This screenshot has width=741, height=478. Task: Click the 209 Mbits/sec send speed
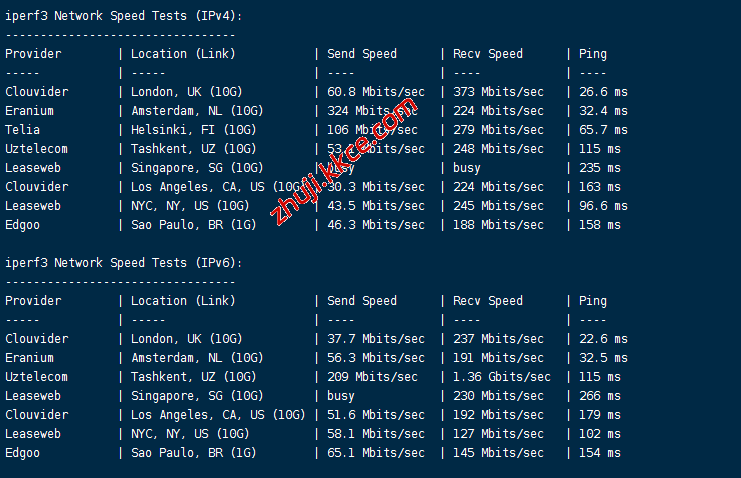[x=373, y=377]
